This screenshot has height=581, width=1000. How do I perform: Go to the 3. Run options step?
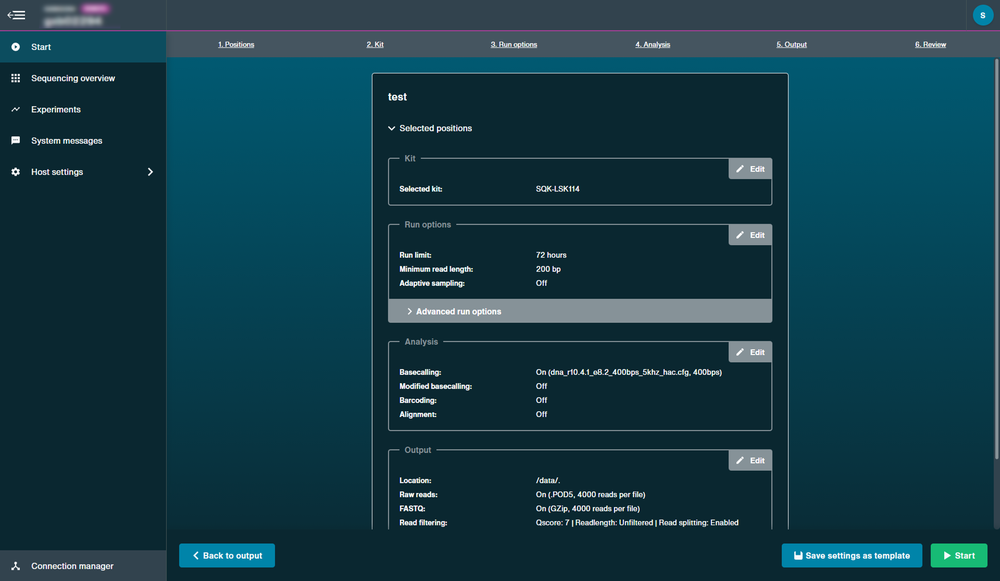513,45
